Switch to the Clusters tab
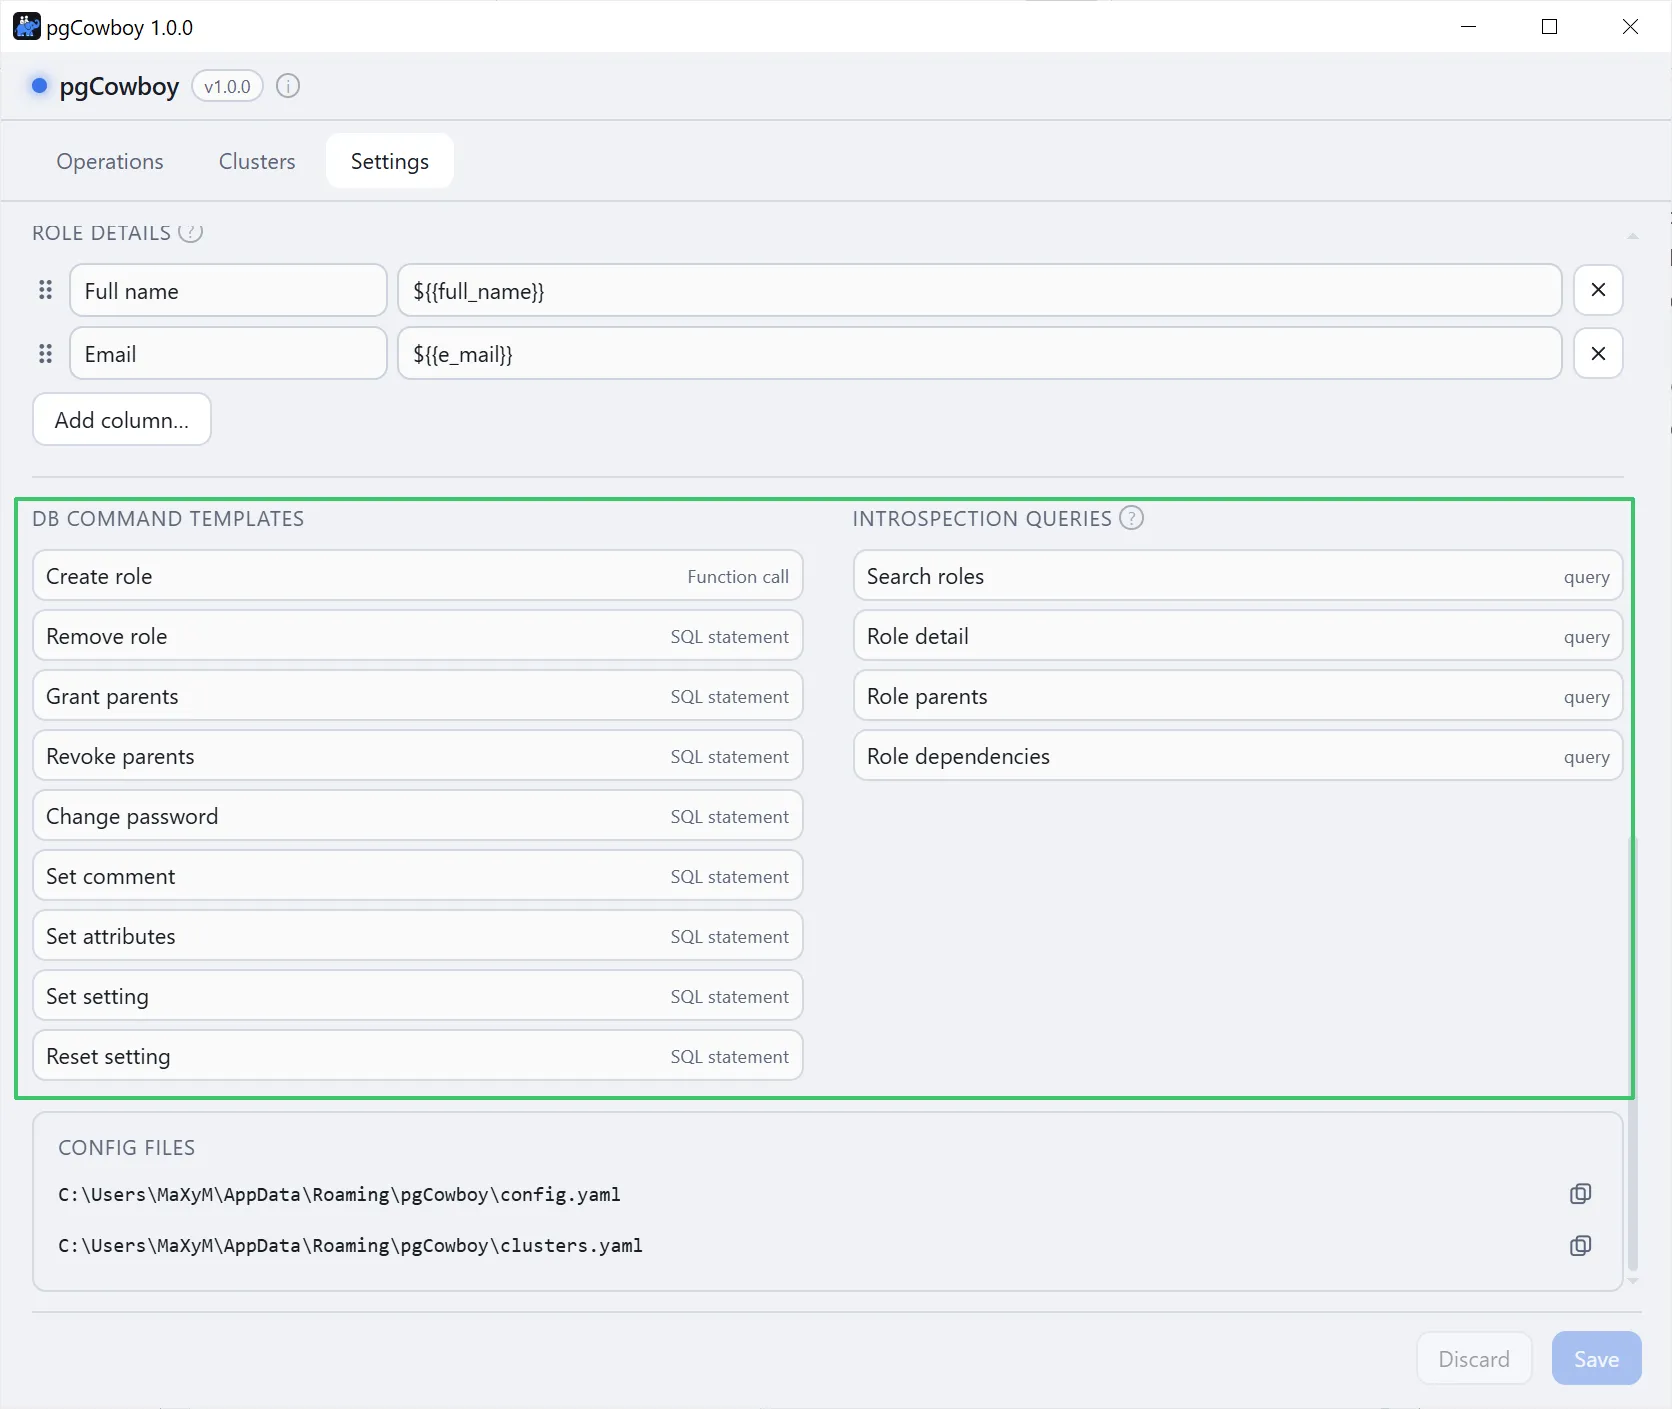 pyautogui.click(x=257, y=161)
